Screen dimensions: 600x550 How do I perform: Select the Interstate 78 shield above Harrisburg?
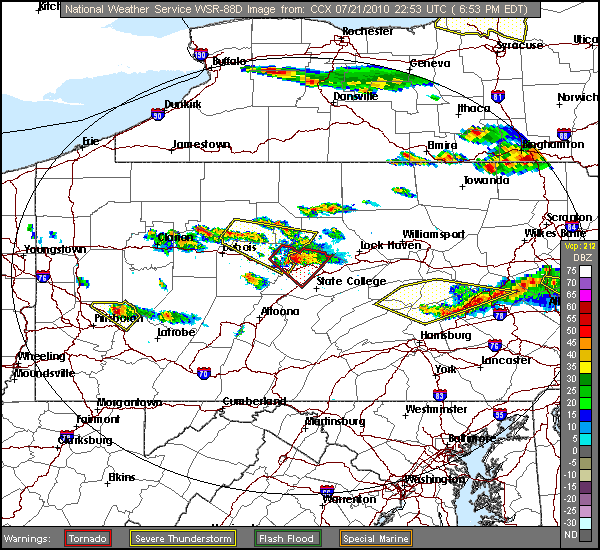[x=499, y=316]
